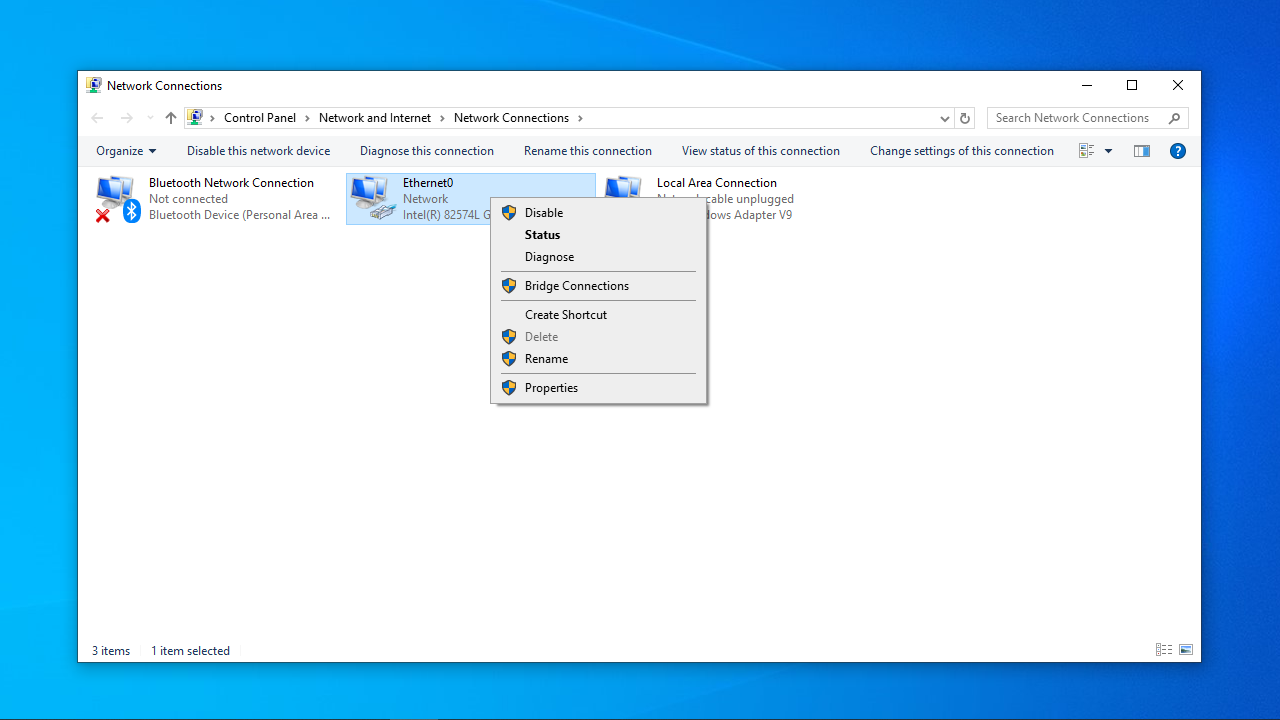Expand the Organize dropdown menu
This screenshot has height=720, width=1280.
126,151
